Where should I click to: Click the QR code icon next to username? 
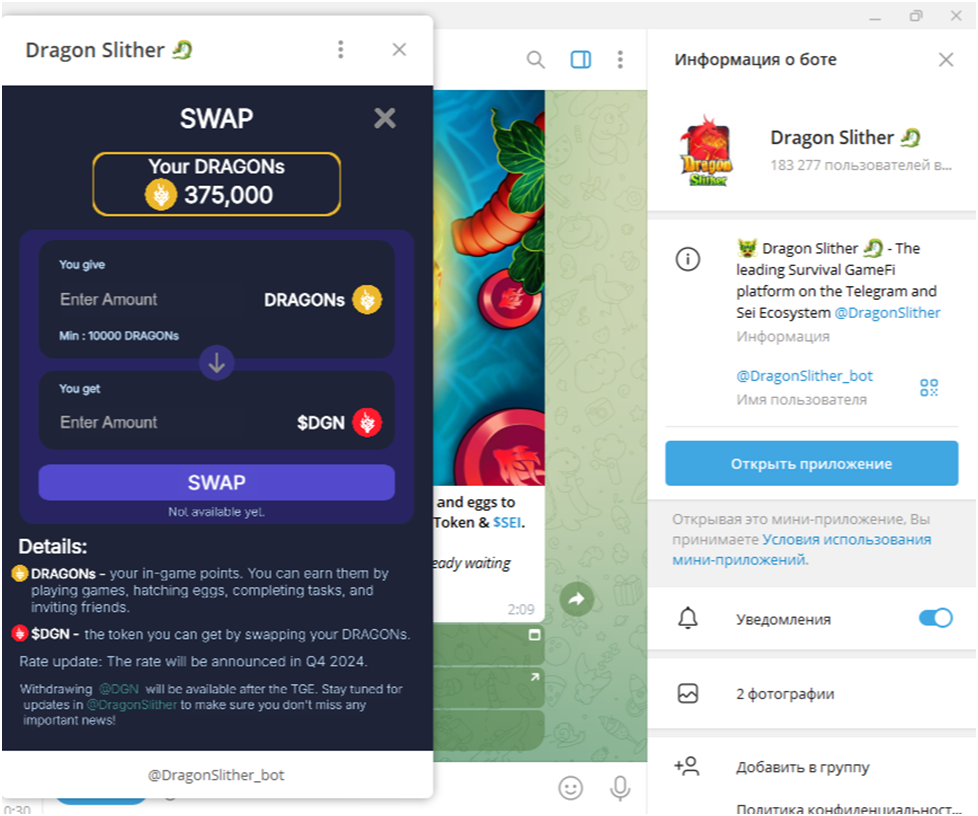(x=929, y=387)
